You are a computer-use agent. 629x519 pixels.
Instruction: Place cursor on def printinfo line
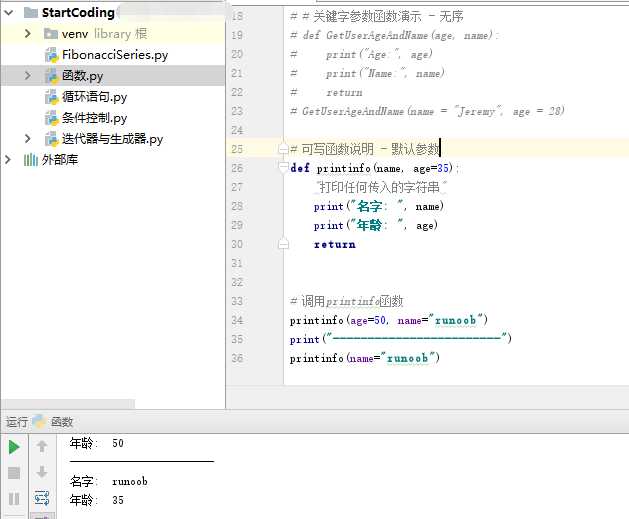pos(374,168)
